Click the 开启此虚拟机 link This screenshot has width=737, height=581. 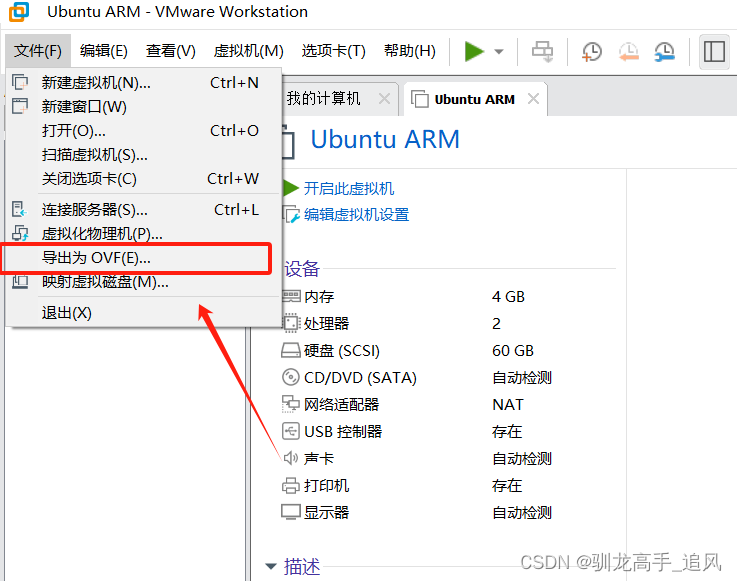349,188
